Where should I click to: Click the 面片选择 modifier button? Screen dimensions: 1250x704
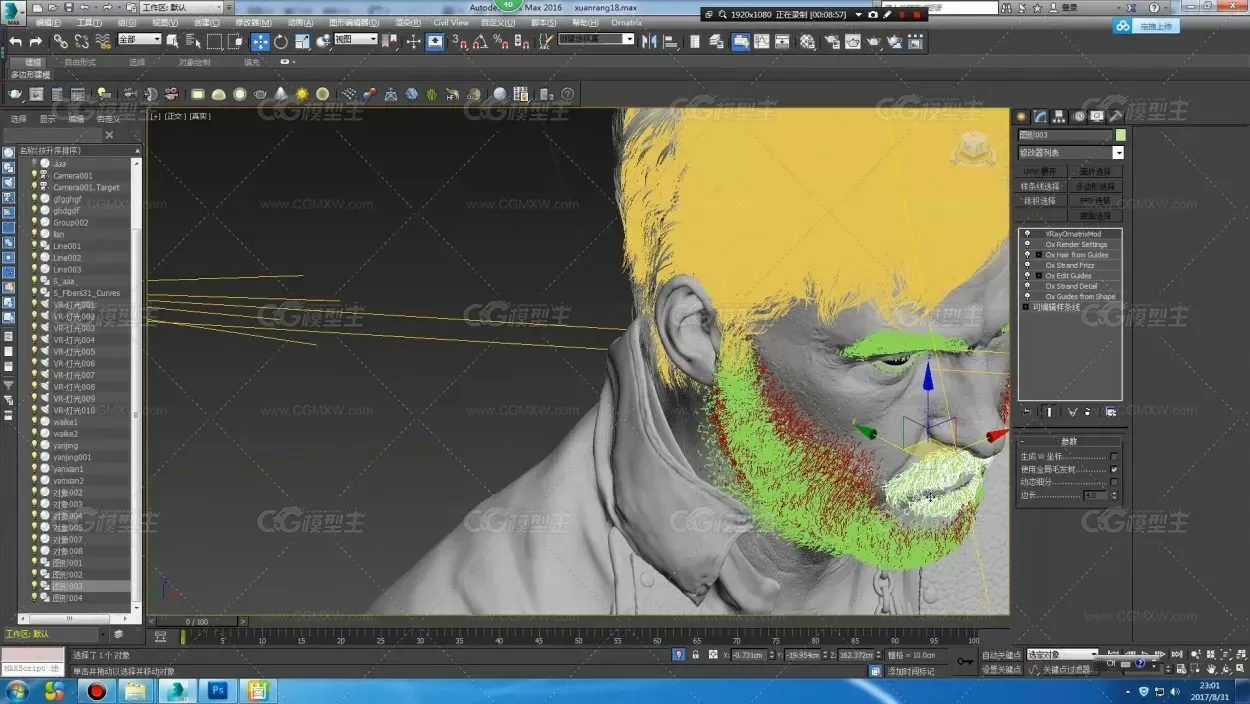click(1095, 171)
